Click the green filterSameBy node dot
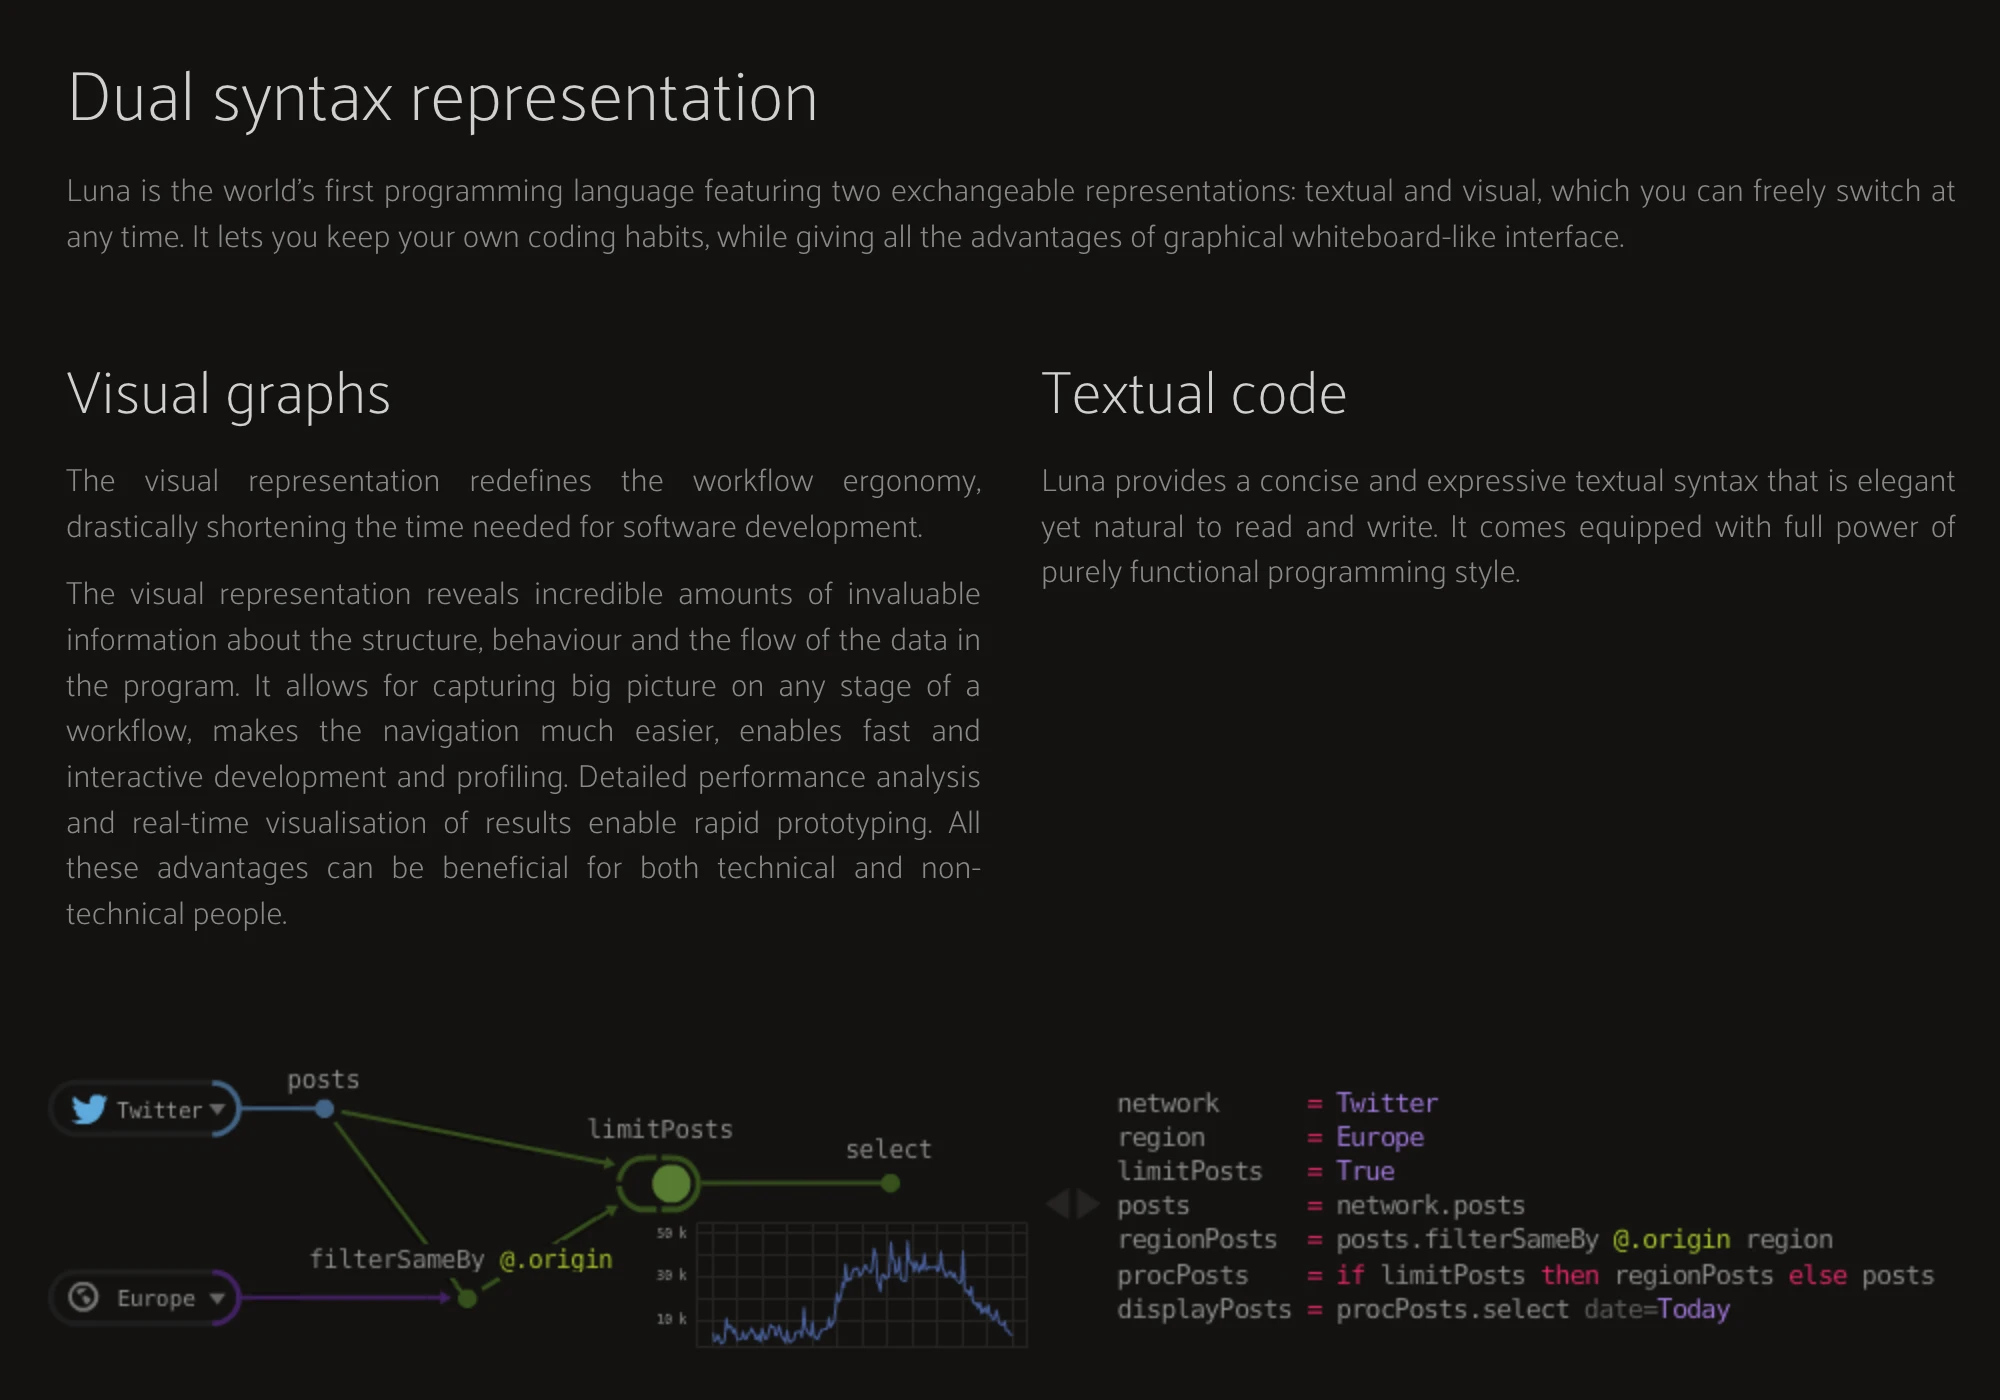Screen dimensions: 2000x1400 coord(467,1298)
